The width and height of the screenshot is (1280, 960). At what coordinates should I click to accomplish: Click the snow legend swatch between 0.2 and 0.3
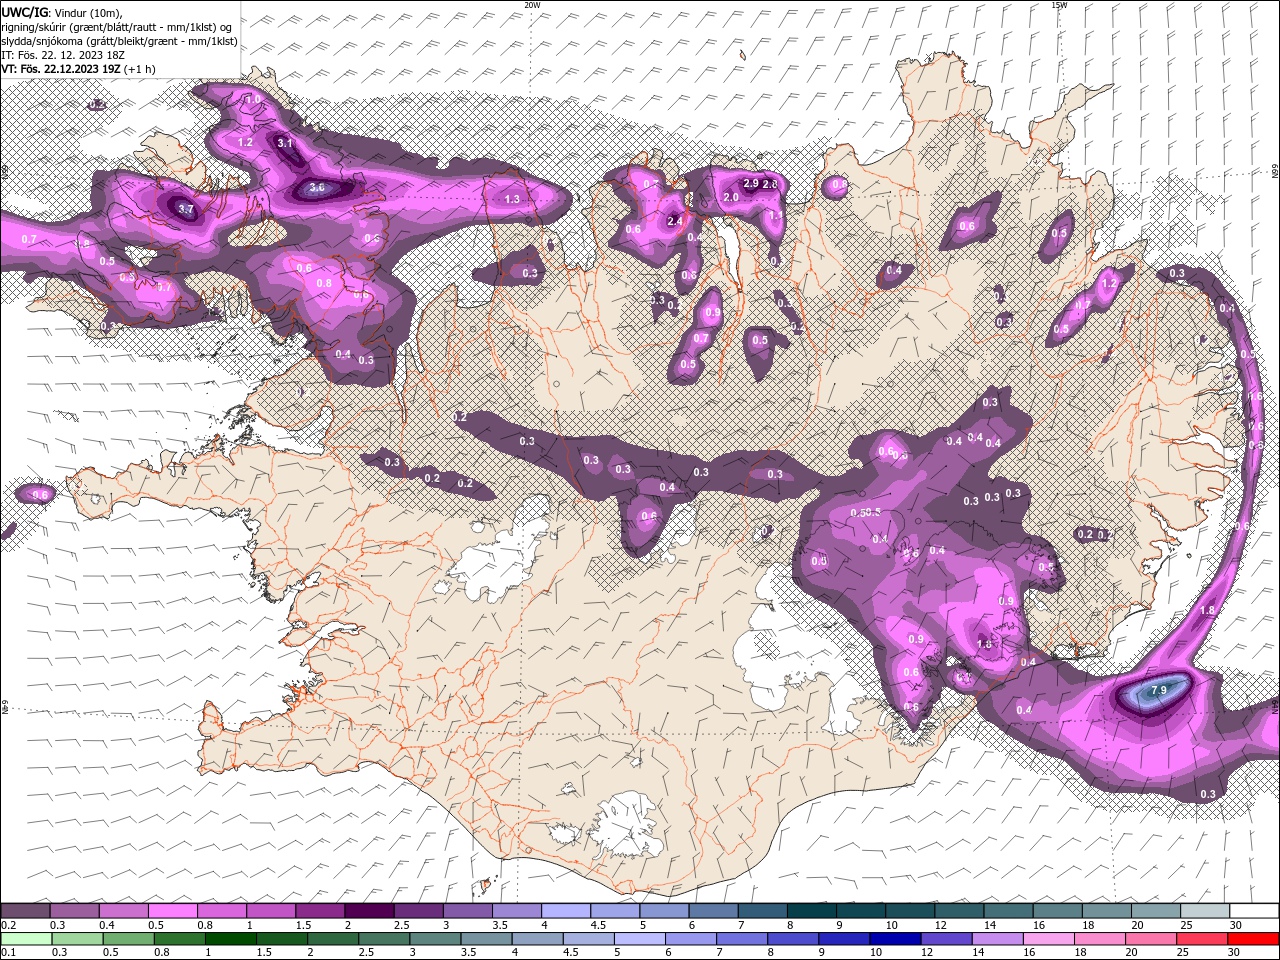tap(25, 911)
